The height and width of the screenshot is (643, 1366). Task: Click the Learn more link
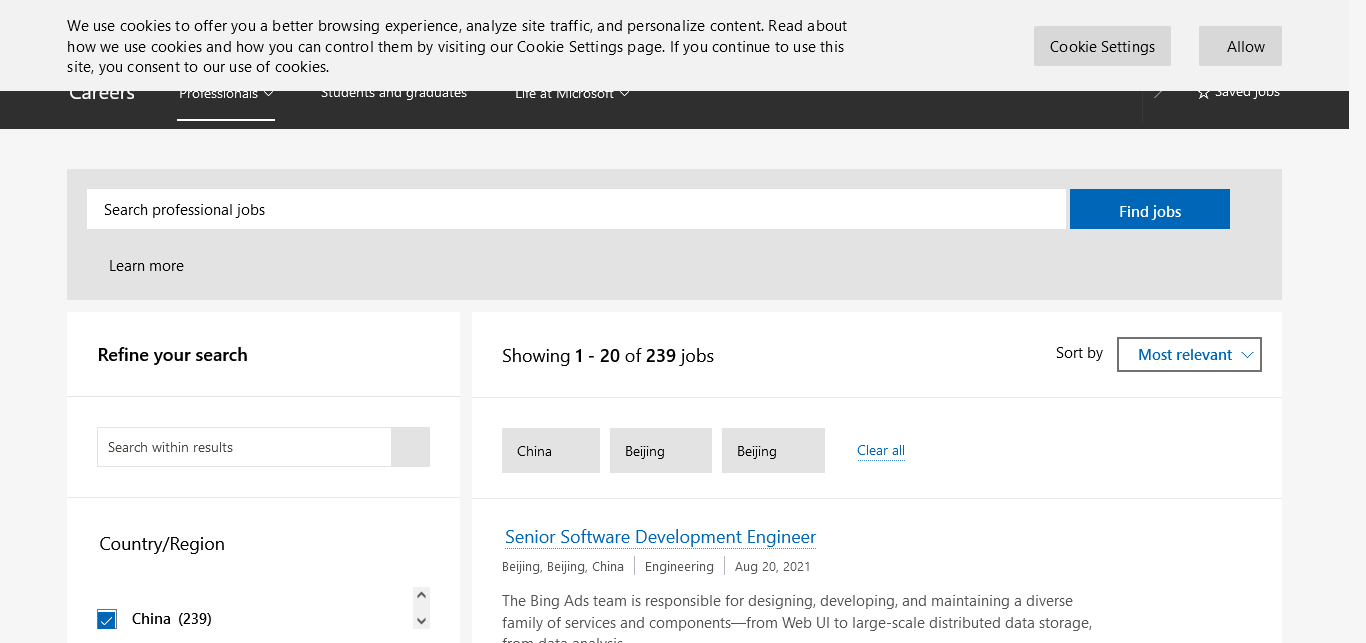point(146,266)
